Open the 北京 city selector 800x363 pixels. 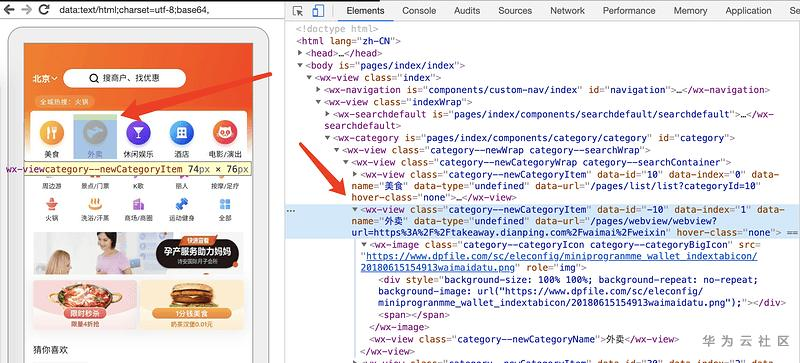point(45,79)
